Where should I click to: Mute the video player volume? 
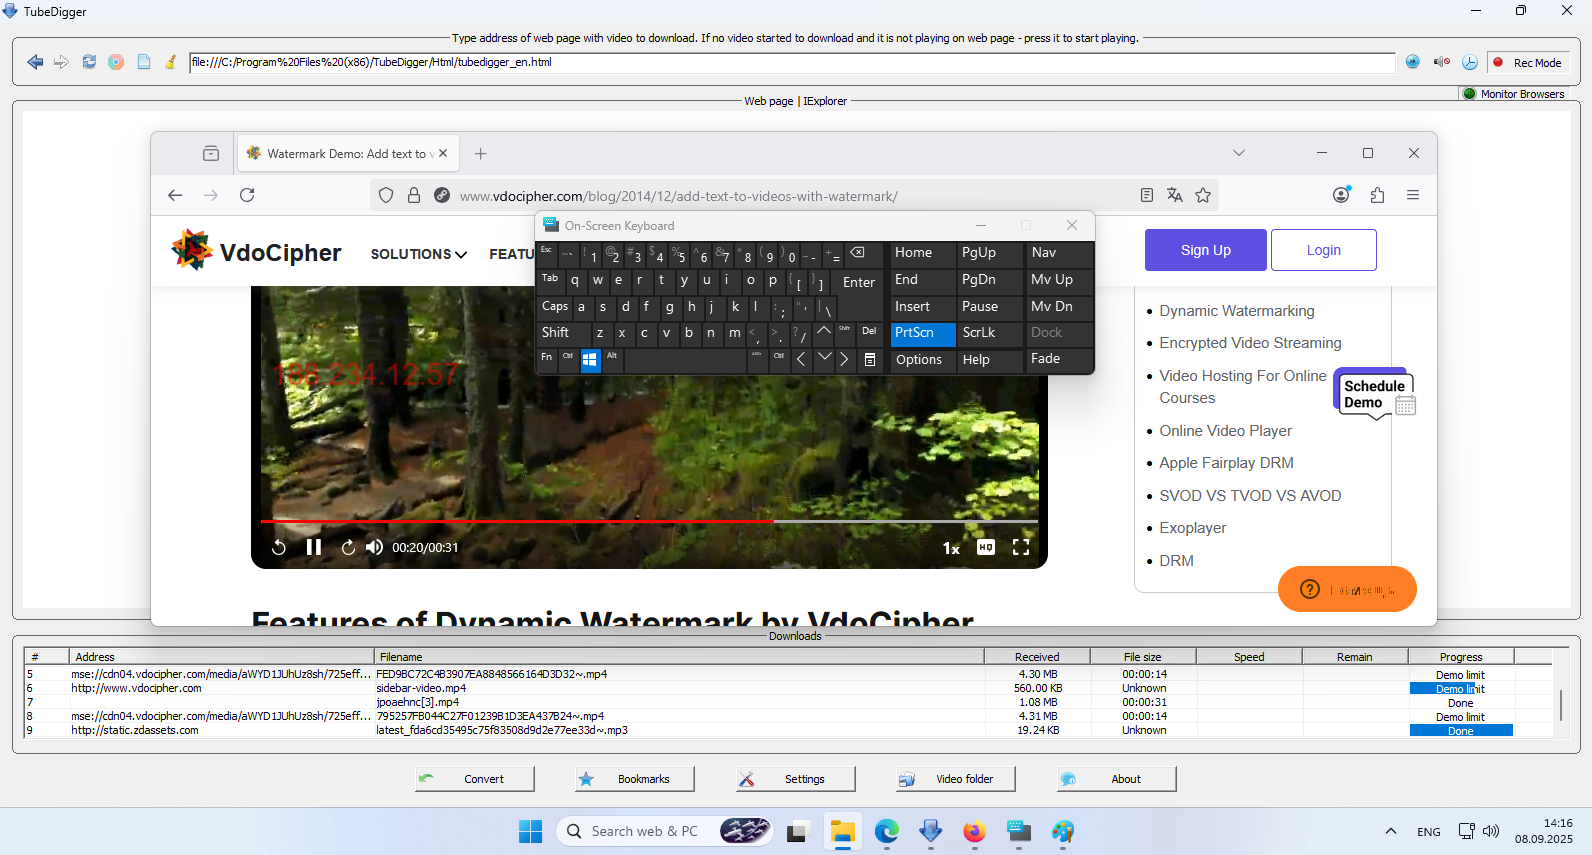(x=375, y=547)
